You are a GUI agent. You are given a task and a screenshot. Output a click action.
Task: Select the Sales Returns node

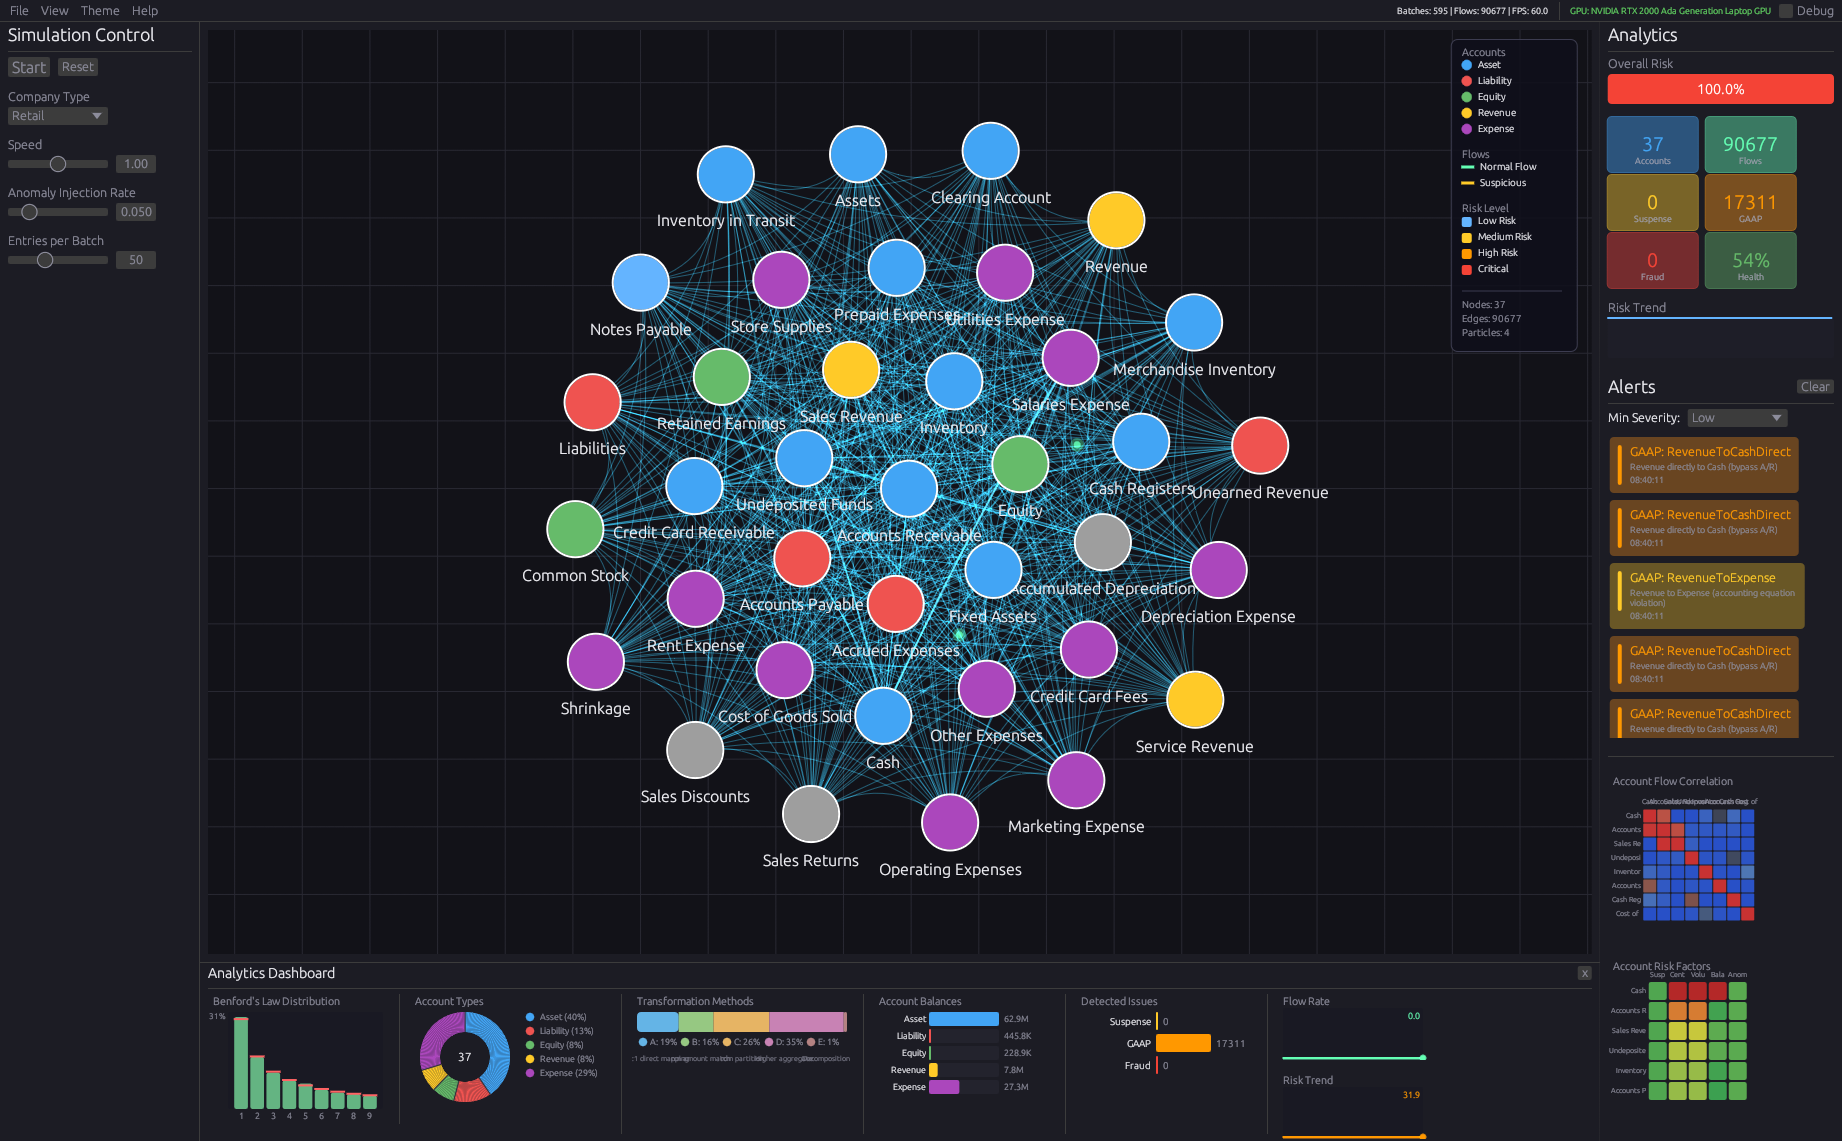pos(810,813)
